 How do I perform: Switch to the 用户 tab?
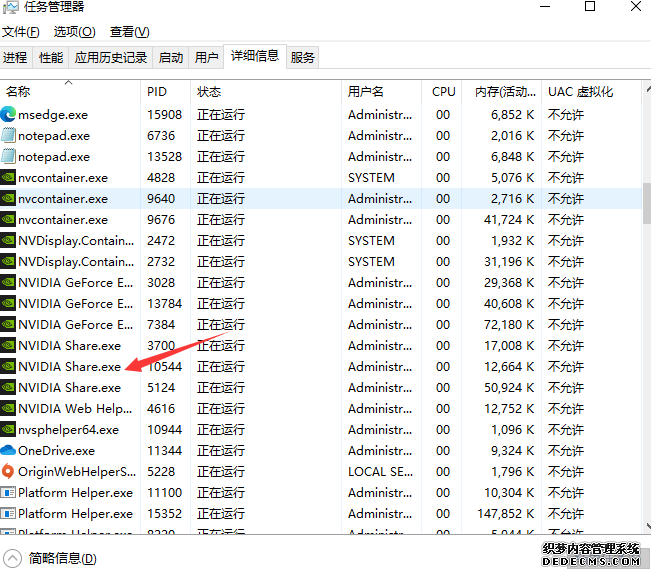pyautogui.click(x=206, y=57)
